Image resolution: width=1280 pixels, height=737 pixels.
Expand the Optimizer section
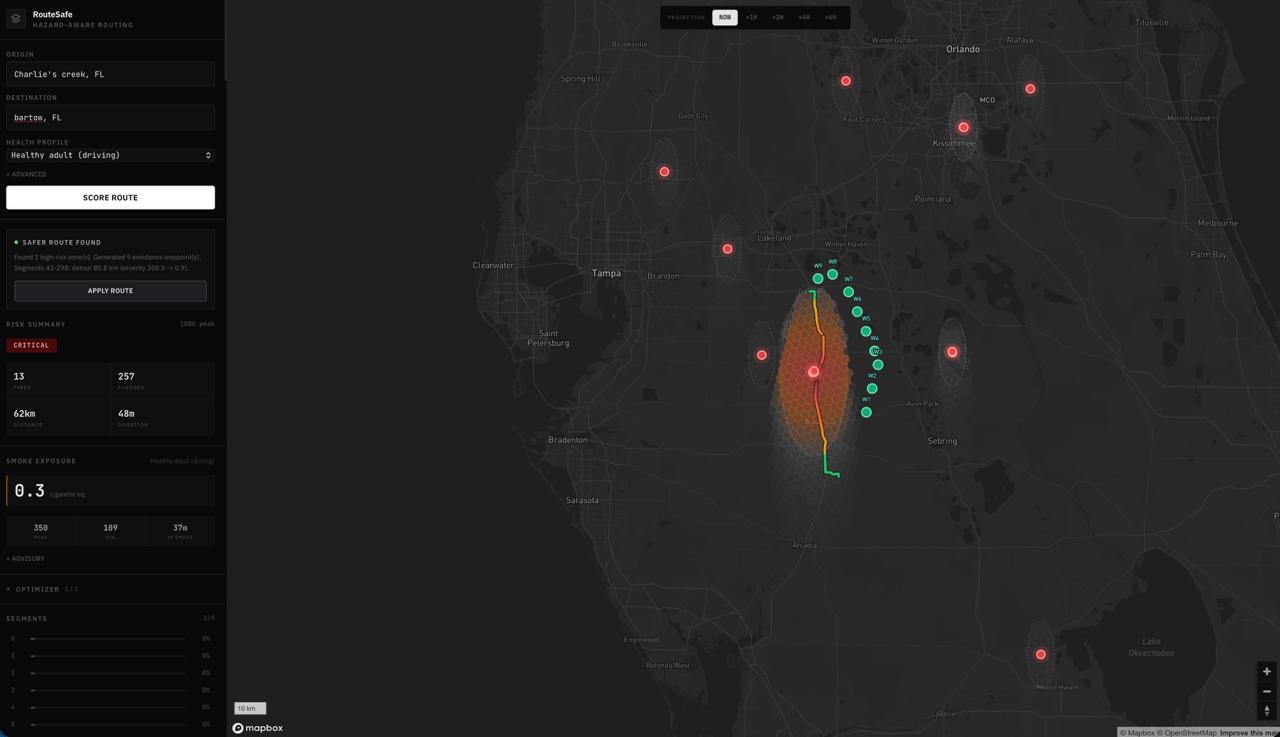pos(42,589)
